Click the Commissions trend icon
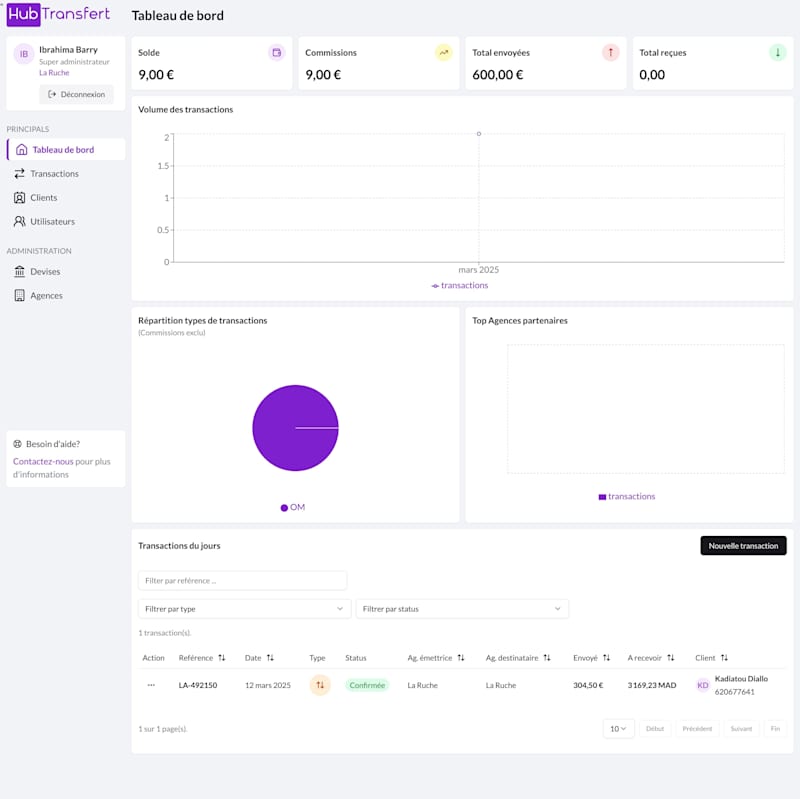 [x=443, y=53]
